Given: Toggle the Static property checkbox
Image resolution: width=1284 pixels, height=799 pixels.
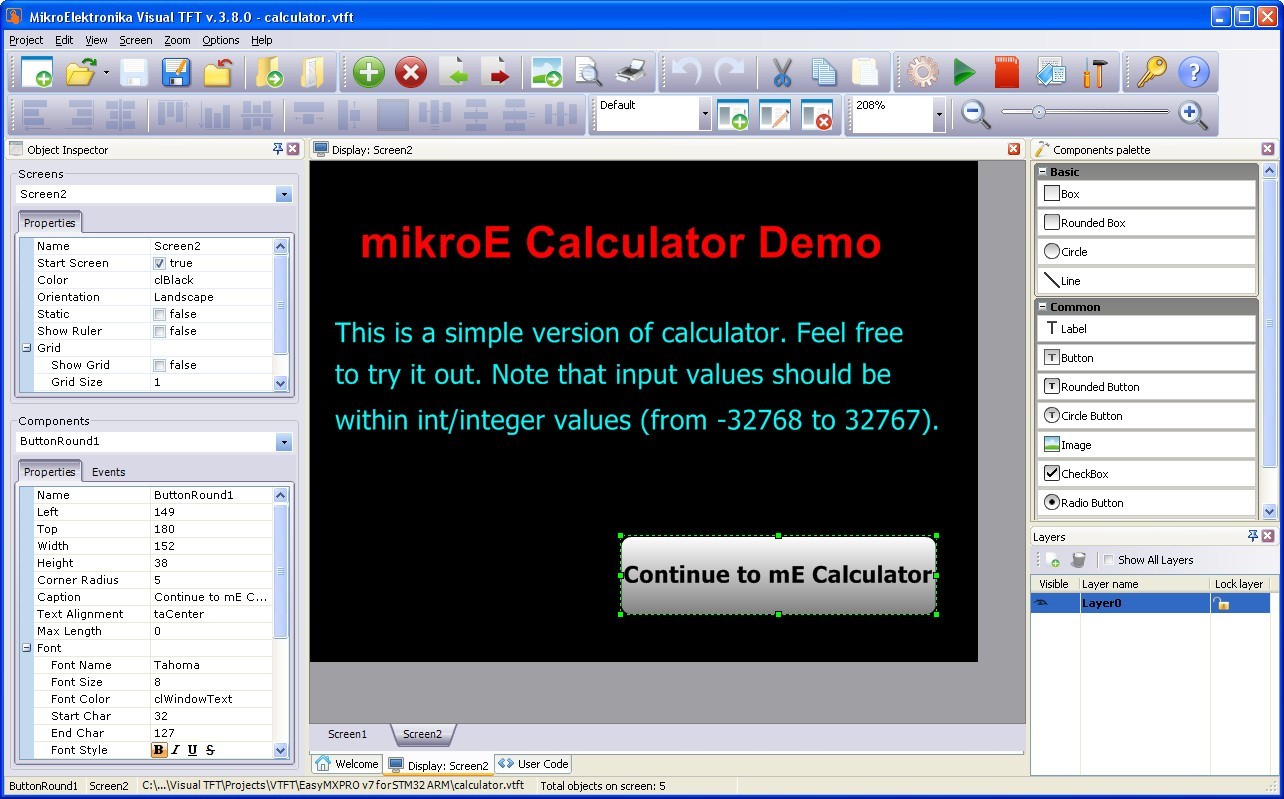Looking at the screenshot, I should tap(159, 314).
